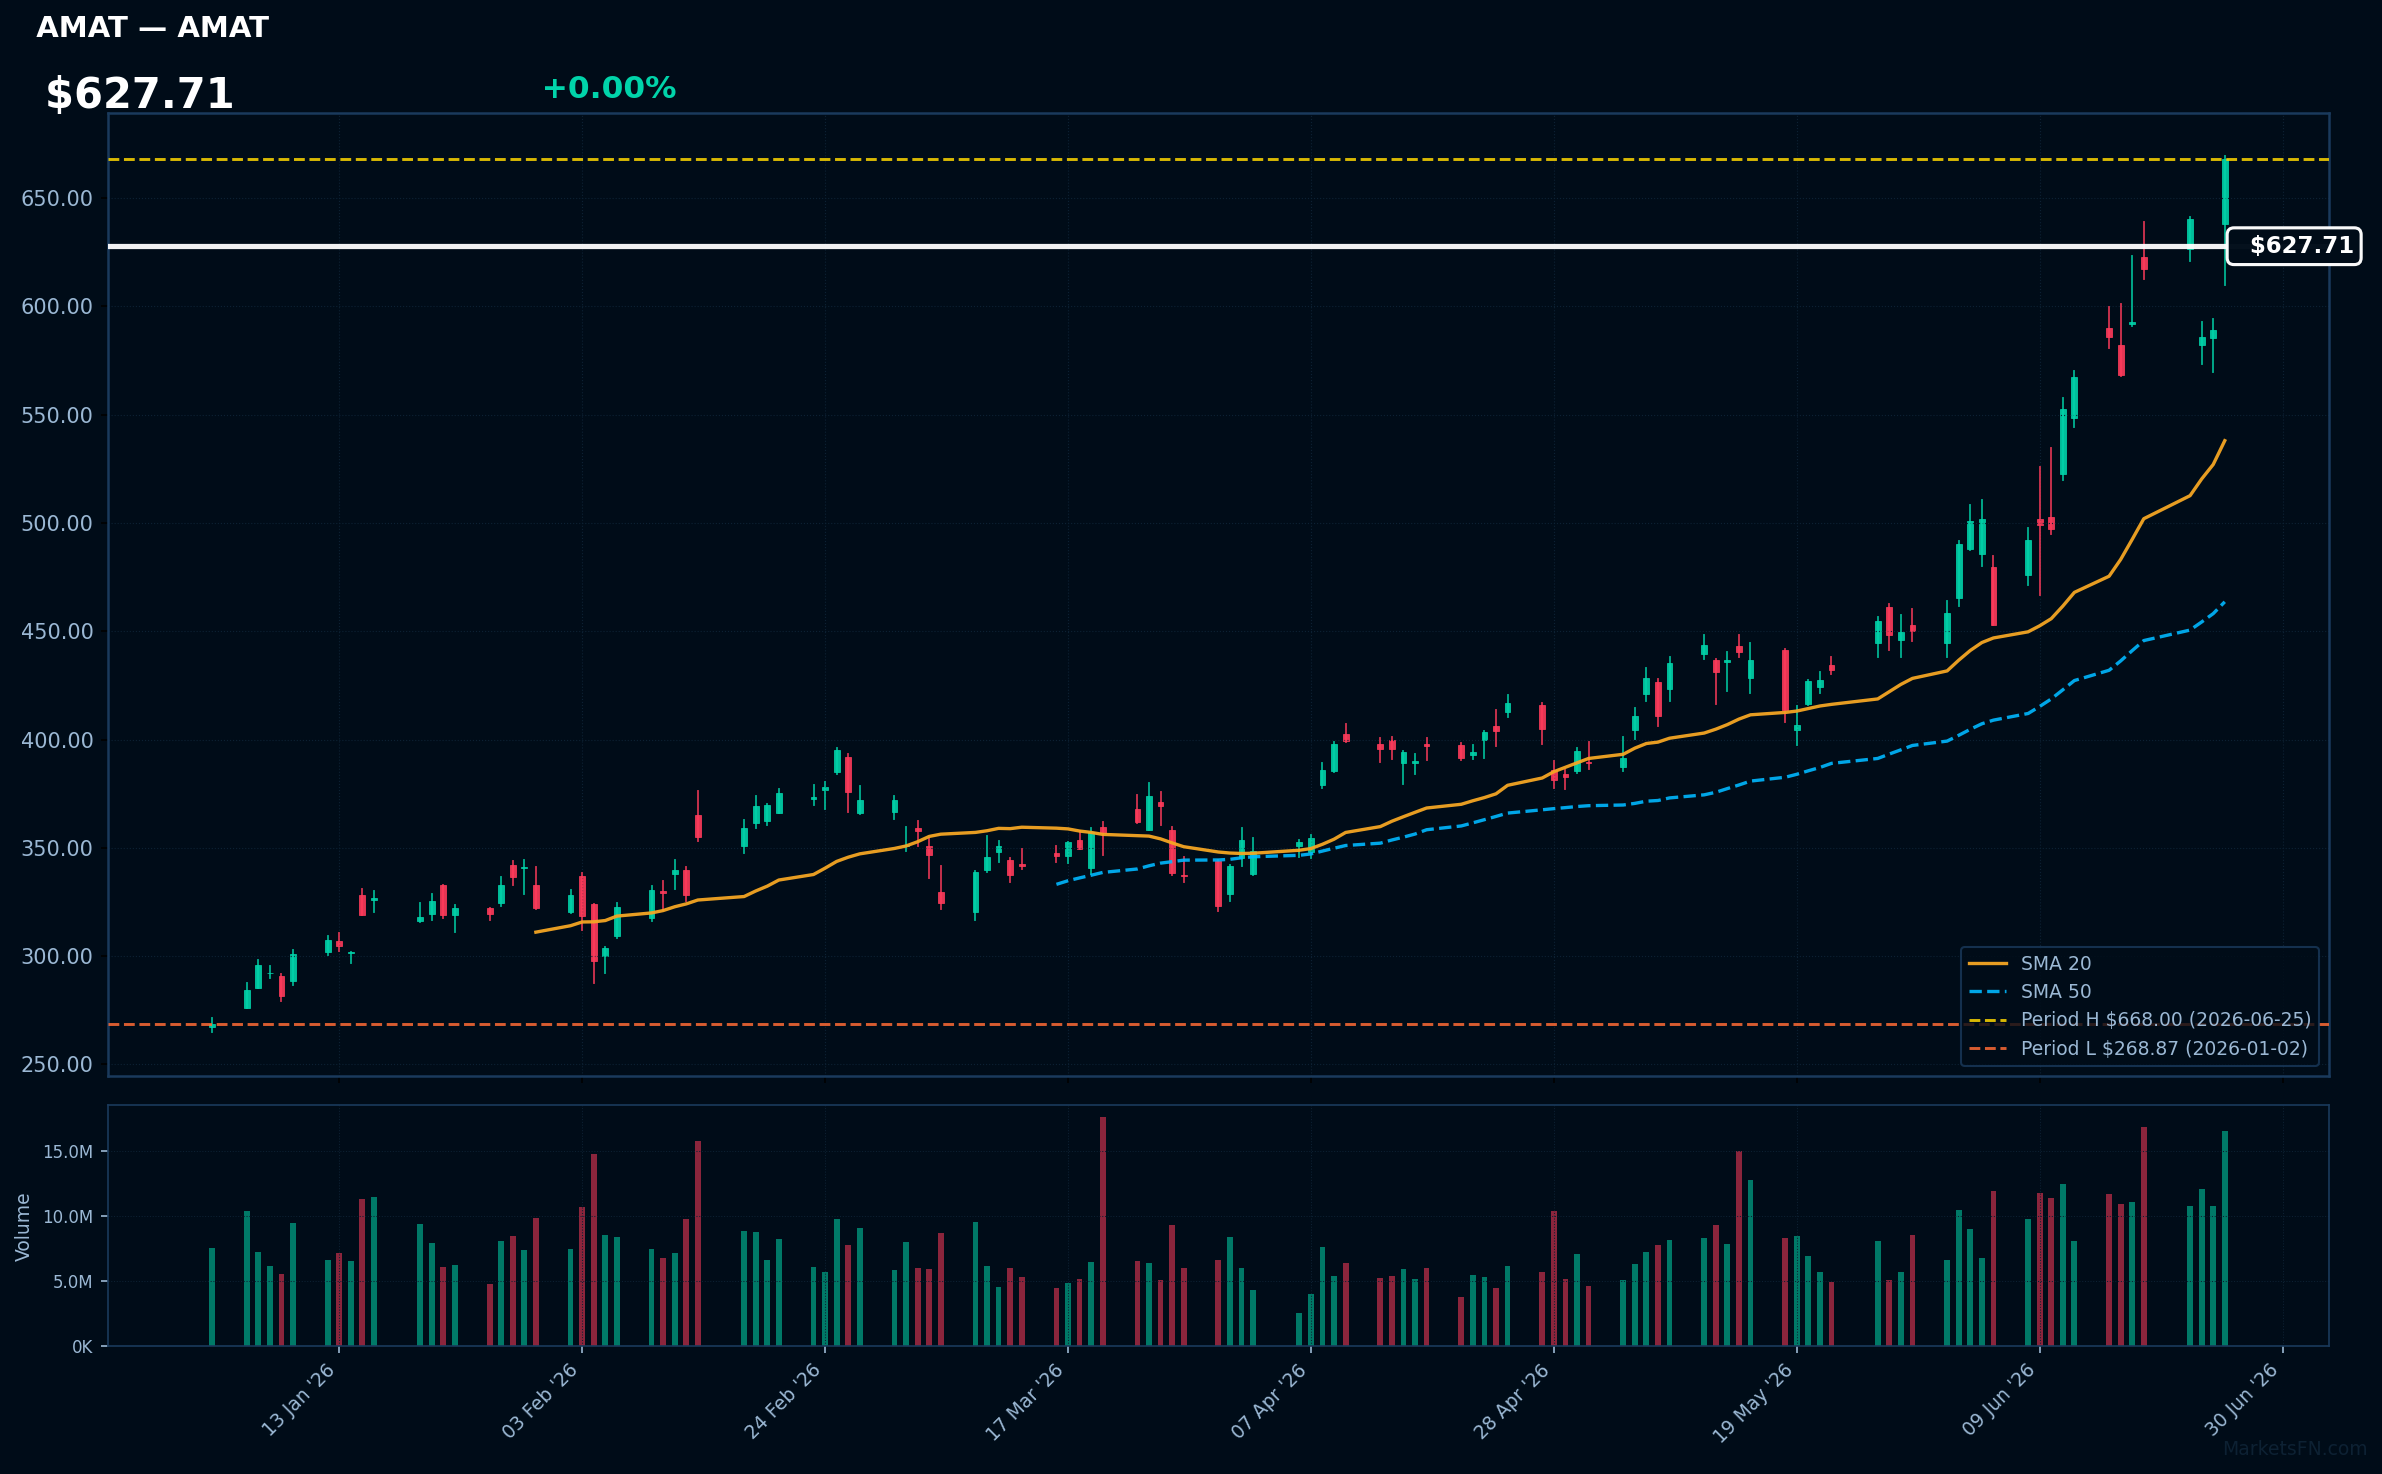Click Period H $668.00 legend entry

(x=2139, y=1020)
